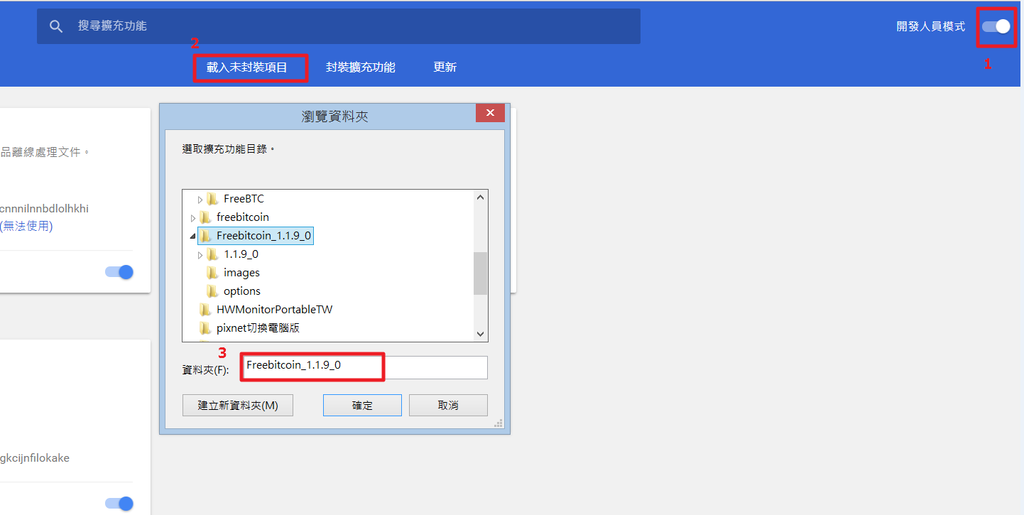Close the 瀏覽資料夾 dialog
The width and height of the screenshot is (1024, 515).
490,113
